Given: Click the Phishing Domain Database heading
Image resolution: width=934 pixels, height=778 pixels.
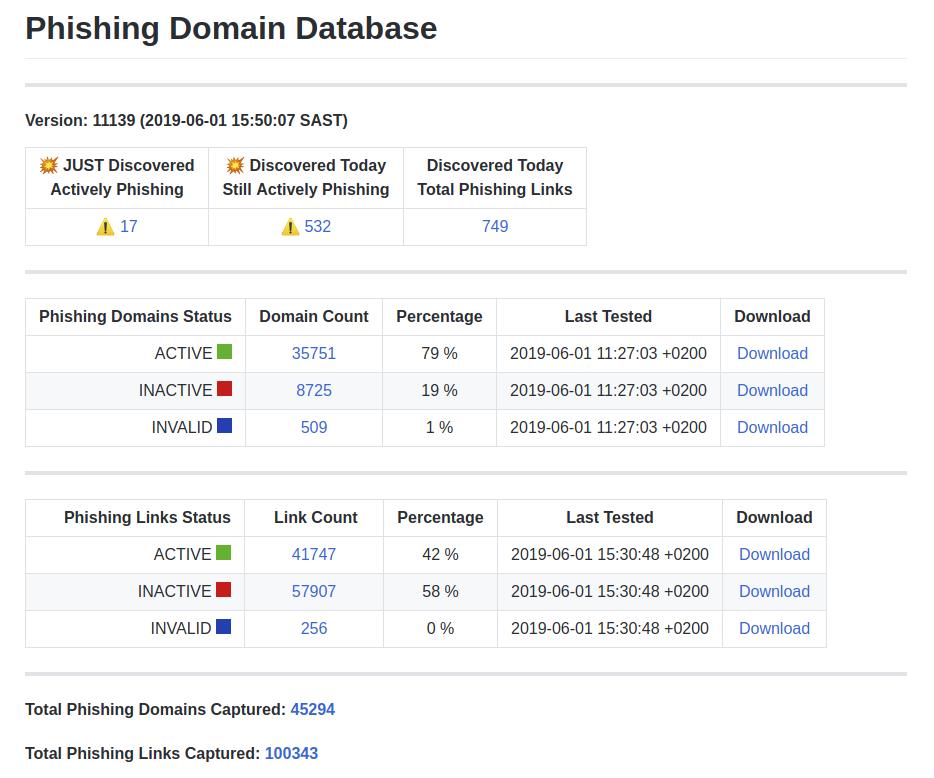Looking at the screenshot, I should 231,28.
